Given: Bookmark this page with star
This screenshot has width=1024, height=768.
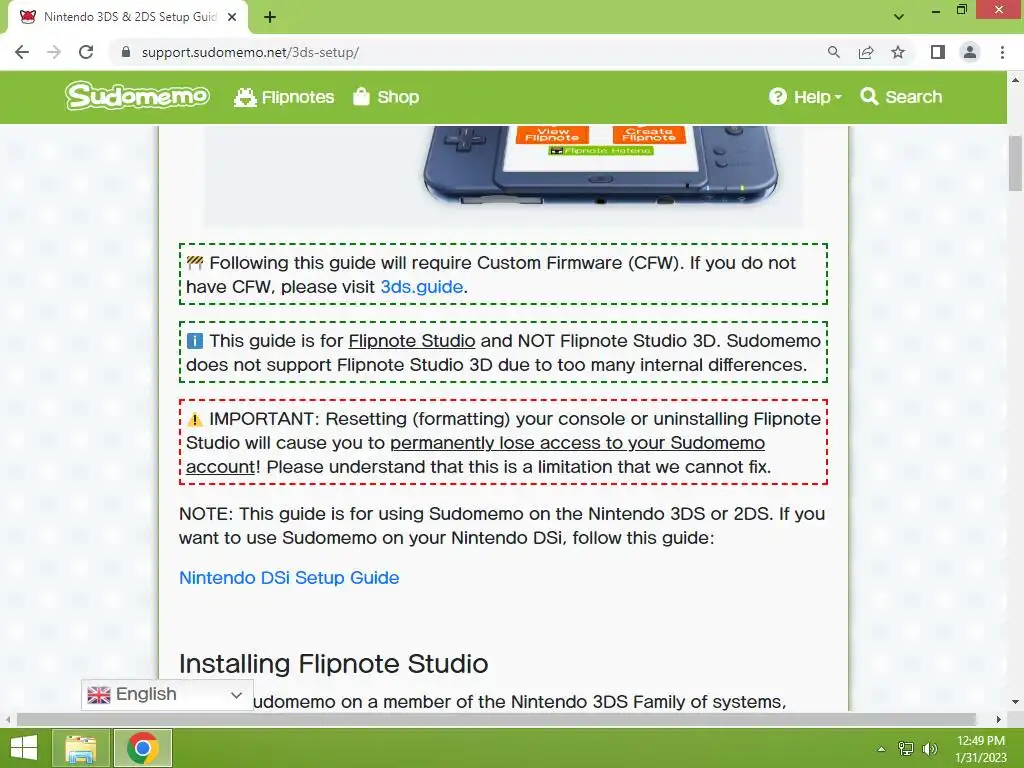Looking at the screenshot, I should tap(898, 52).
